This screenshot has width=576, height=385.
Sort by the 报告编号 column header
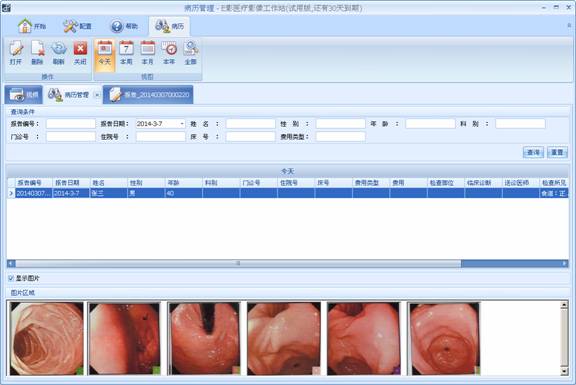point(34,183)
